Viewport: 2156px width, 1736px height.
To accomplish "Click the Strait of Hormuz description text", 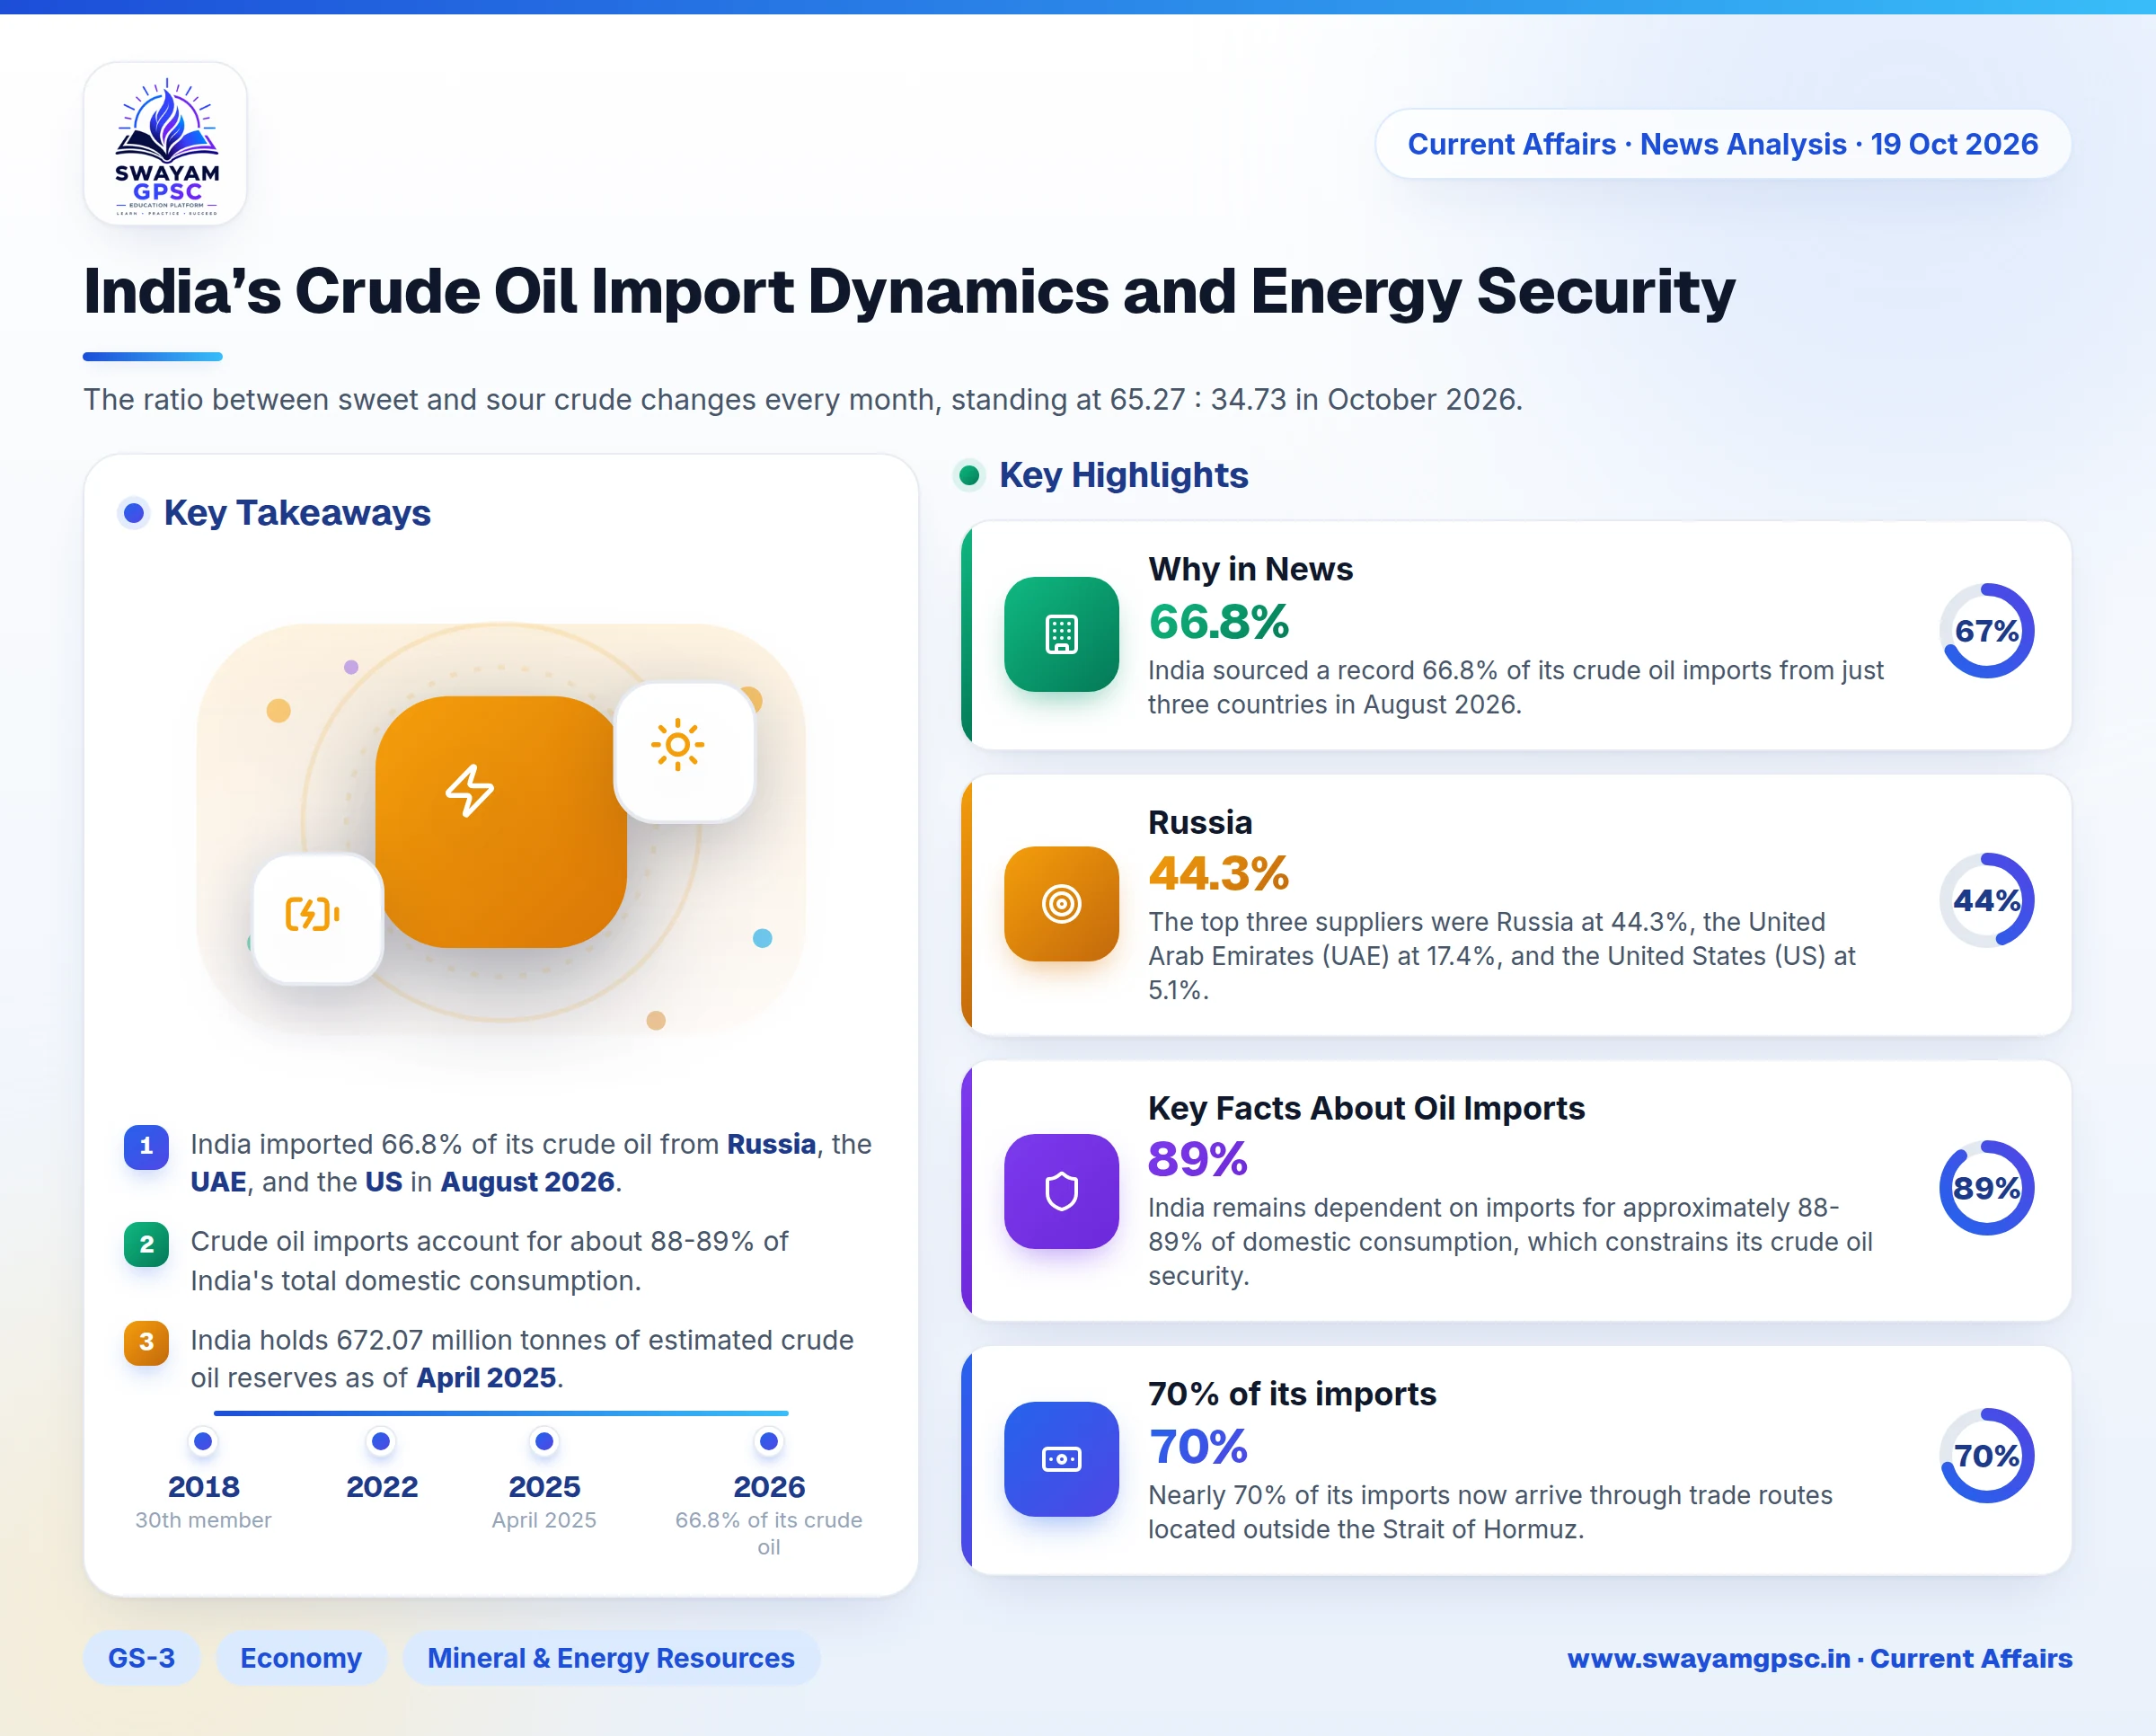I will tap(1490, 1512).
